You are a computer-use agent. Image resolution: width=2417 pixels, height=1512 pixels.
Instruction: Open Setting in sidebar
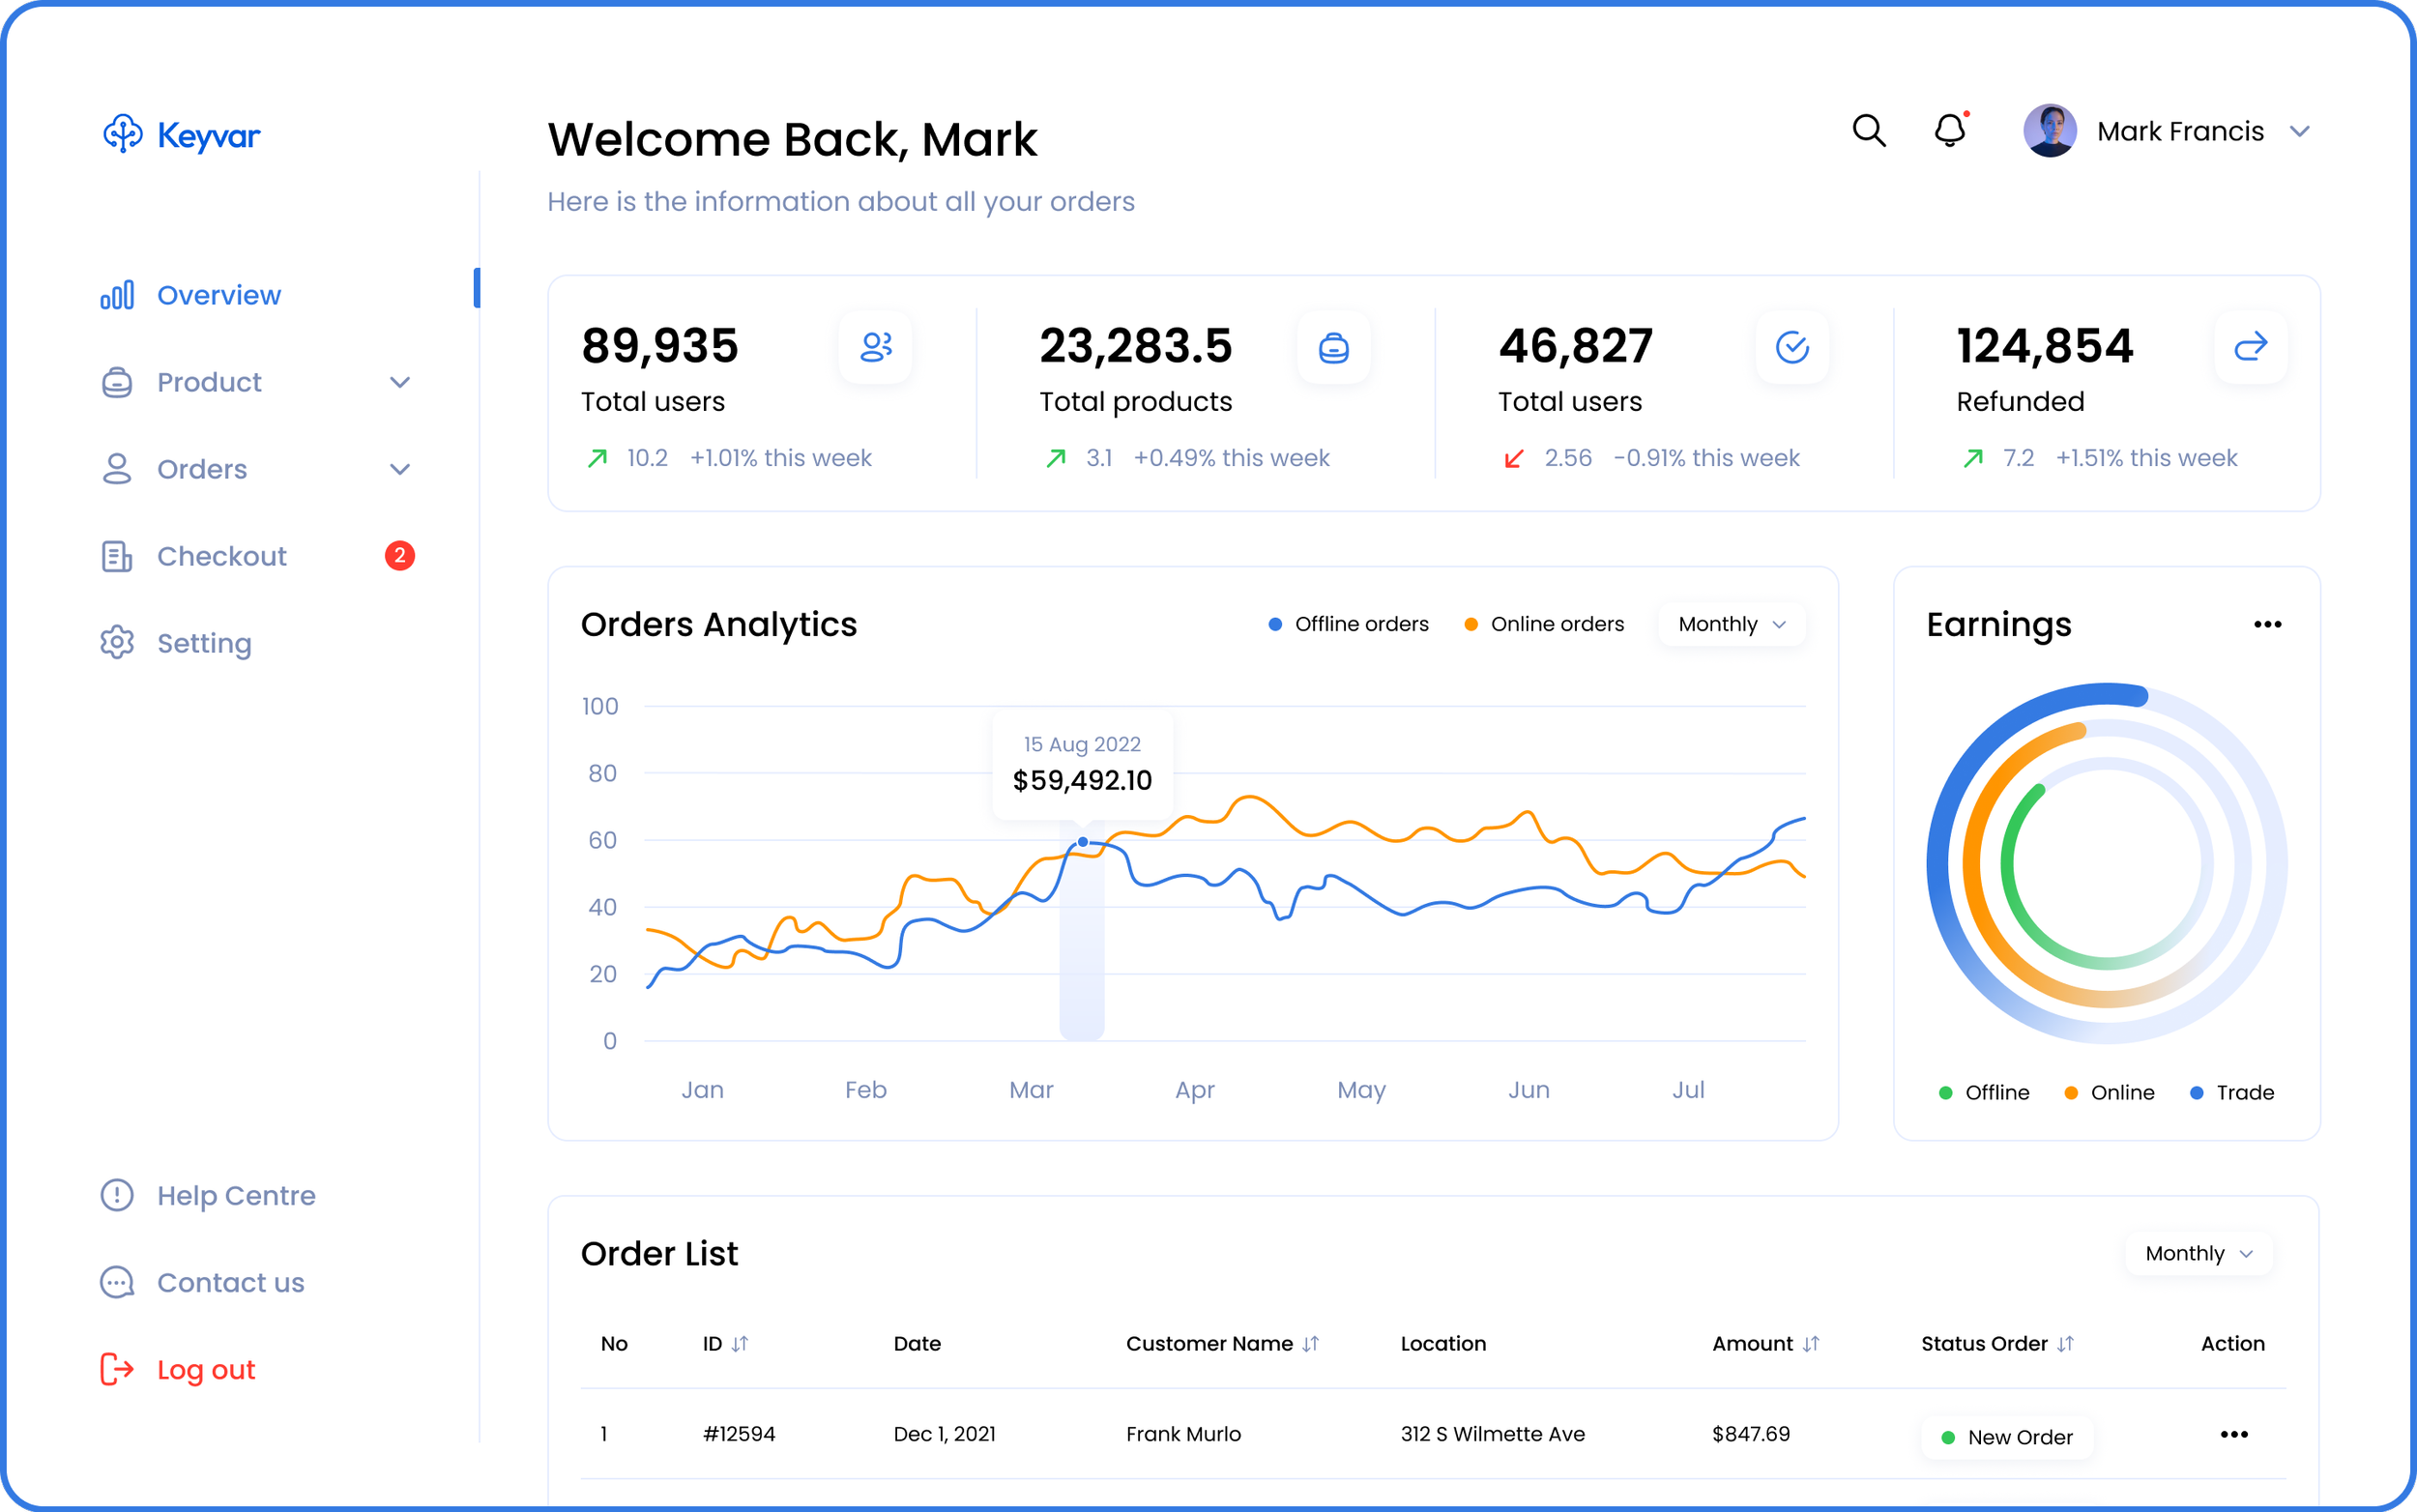coord(203,643)
